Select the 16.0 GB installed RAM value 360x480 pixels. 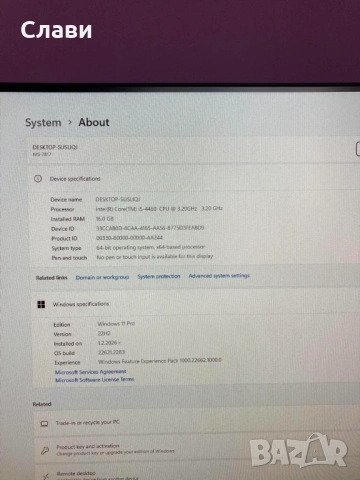tap(105, 219)
